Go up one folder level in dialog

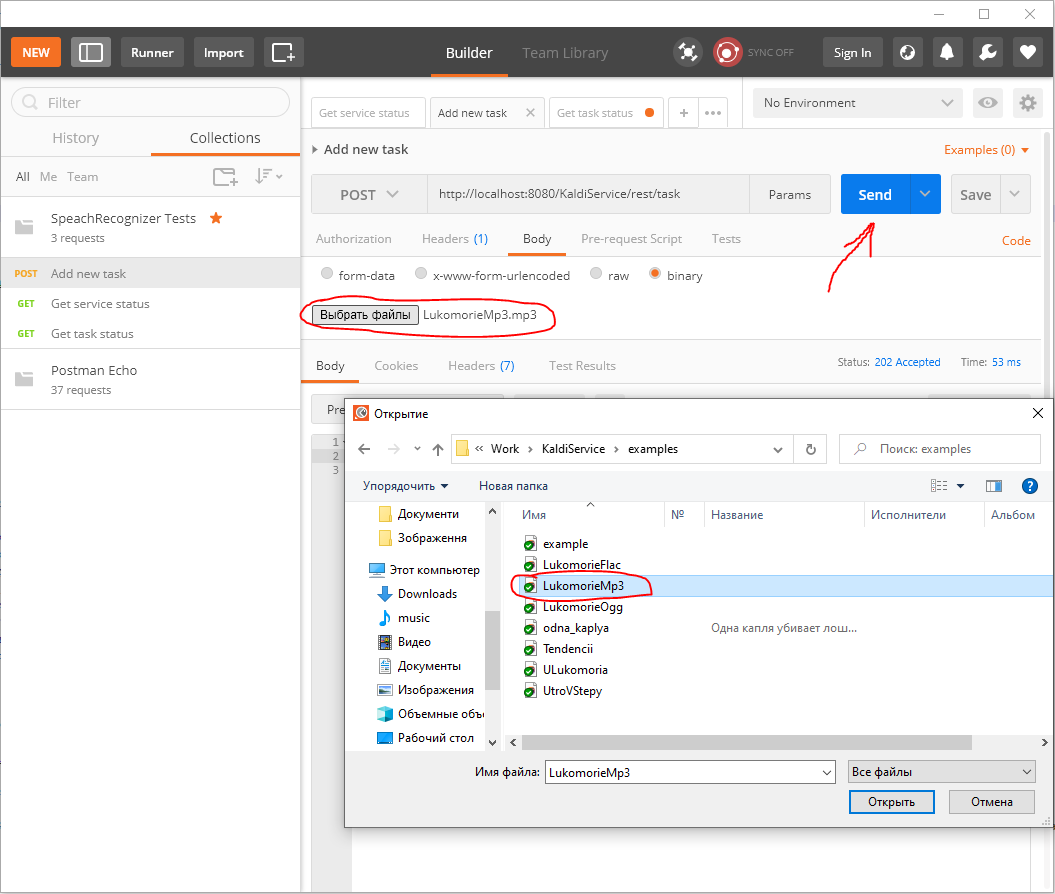tap(438, 449)
